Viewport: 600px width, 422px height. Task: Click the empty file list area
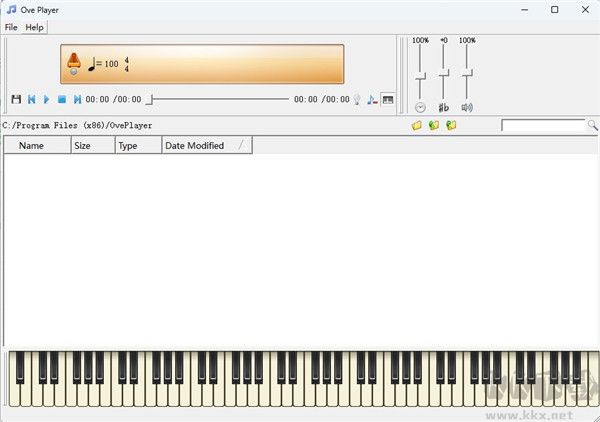point(300,249)
